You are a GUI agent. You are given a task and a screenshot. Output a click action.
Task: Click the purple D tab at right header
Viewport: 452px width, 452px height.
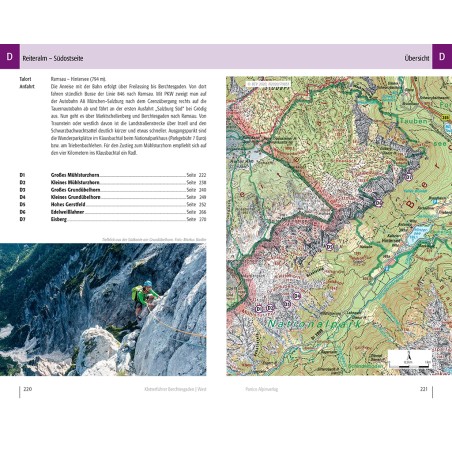tap(442, 56)
